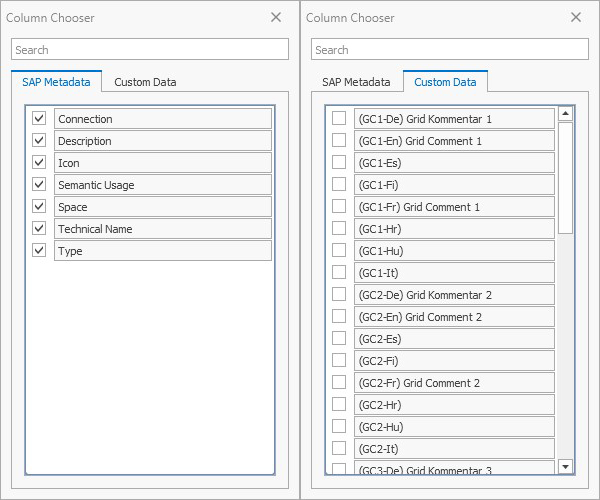The width and height of the screenshot is (600, 500).
Task: Click the scroll down arrow in Custom Data list
Action: pyautogui.click(x=565, y=466)
